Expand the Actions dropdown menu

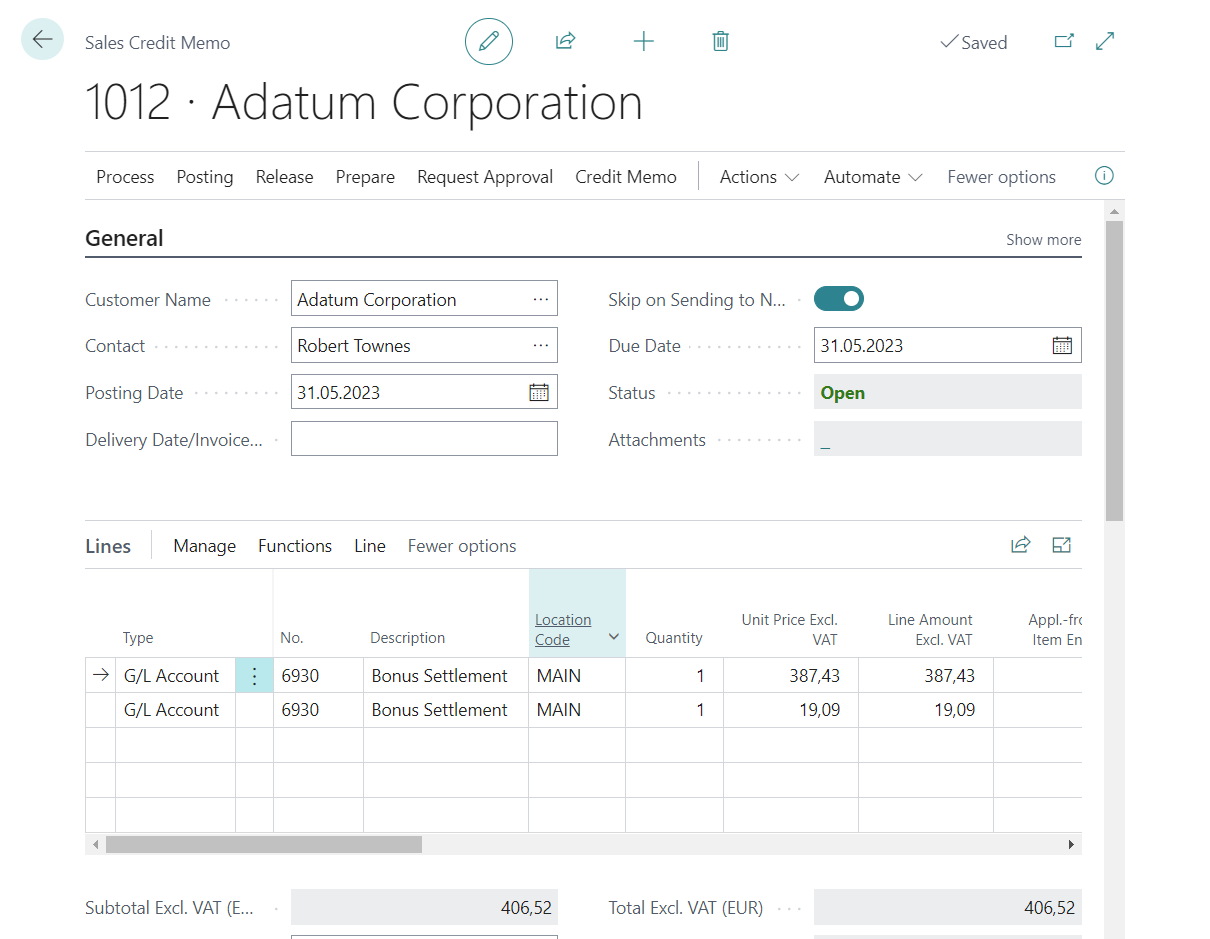point(759,177)
